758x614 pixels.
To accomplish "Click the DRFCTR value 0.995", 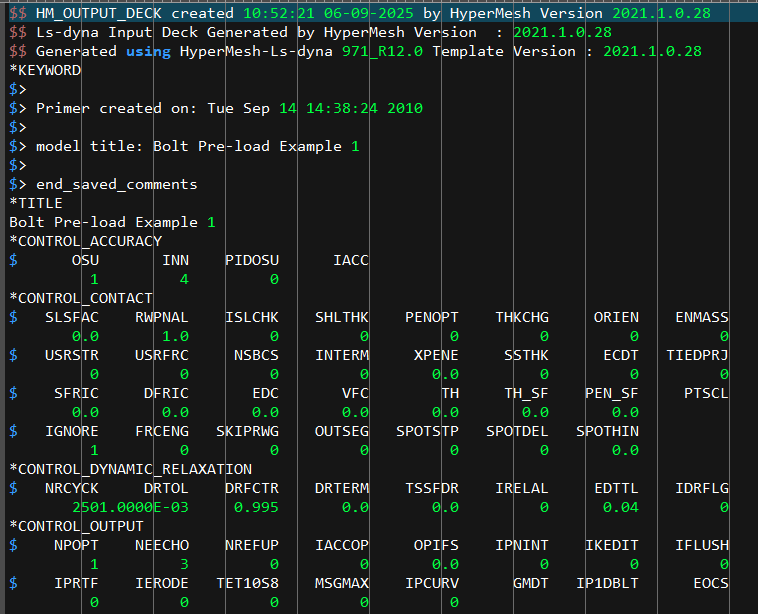I will (256, 507).
